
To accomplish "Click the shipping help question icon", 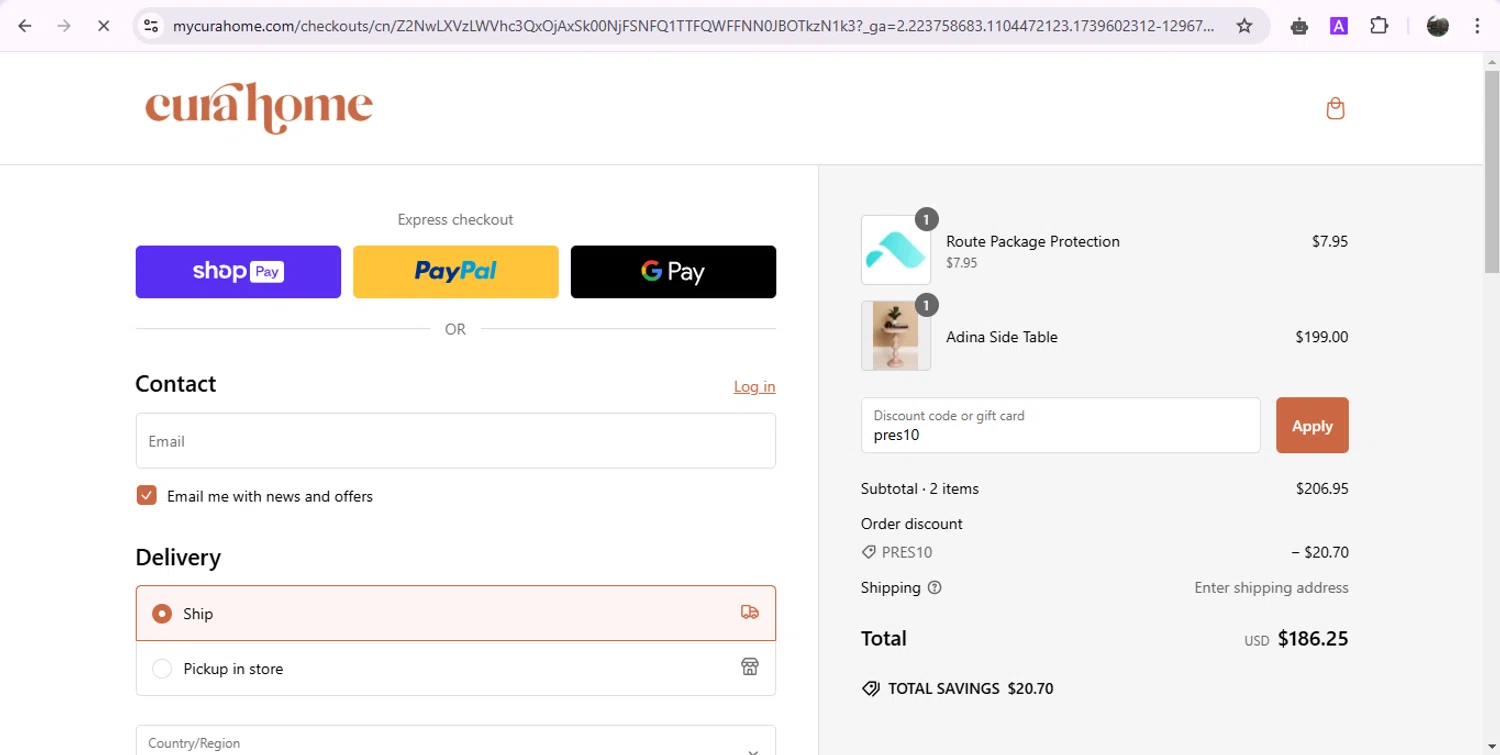I will pos(934,588).
